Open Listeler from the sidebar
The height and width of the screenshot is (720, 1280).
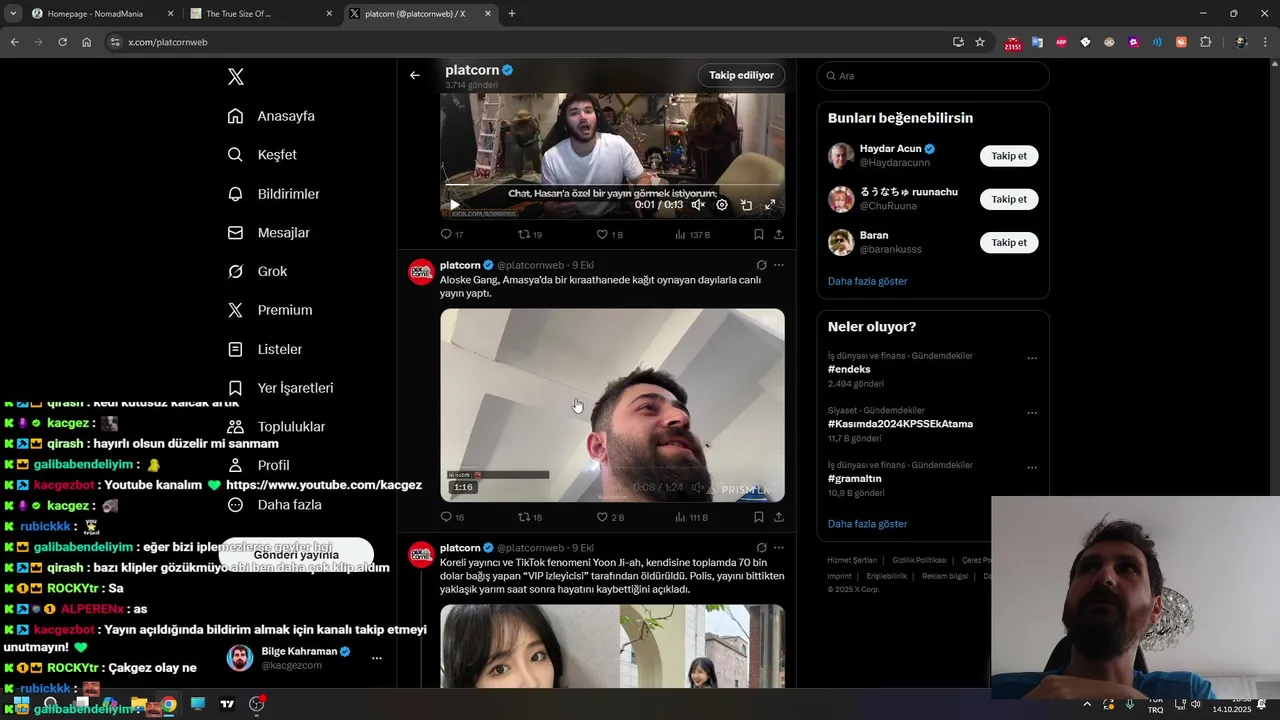pyautogui.click(x=265, y=349)
